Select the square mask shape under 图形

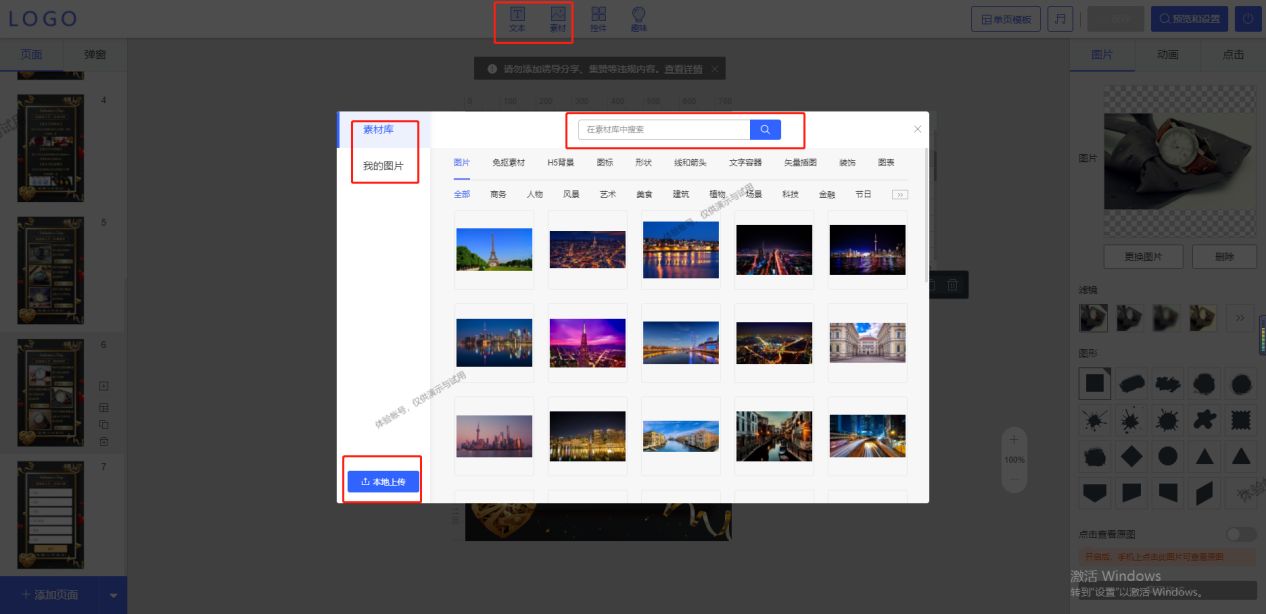(1094, 383)
